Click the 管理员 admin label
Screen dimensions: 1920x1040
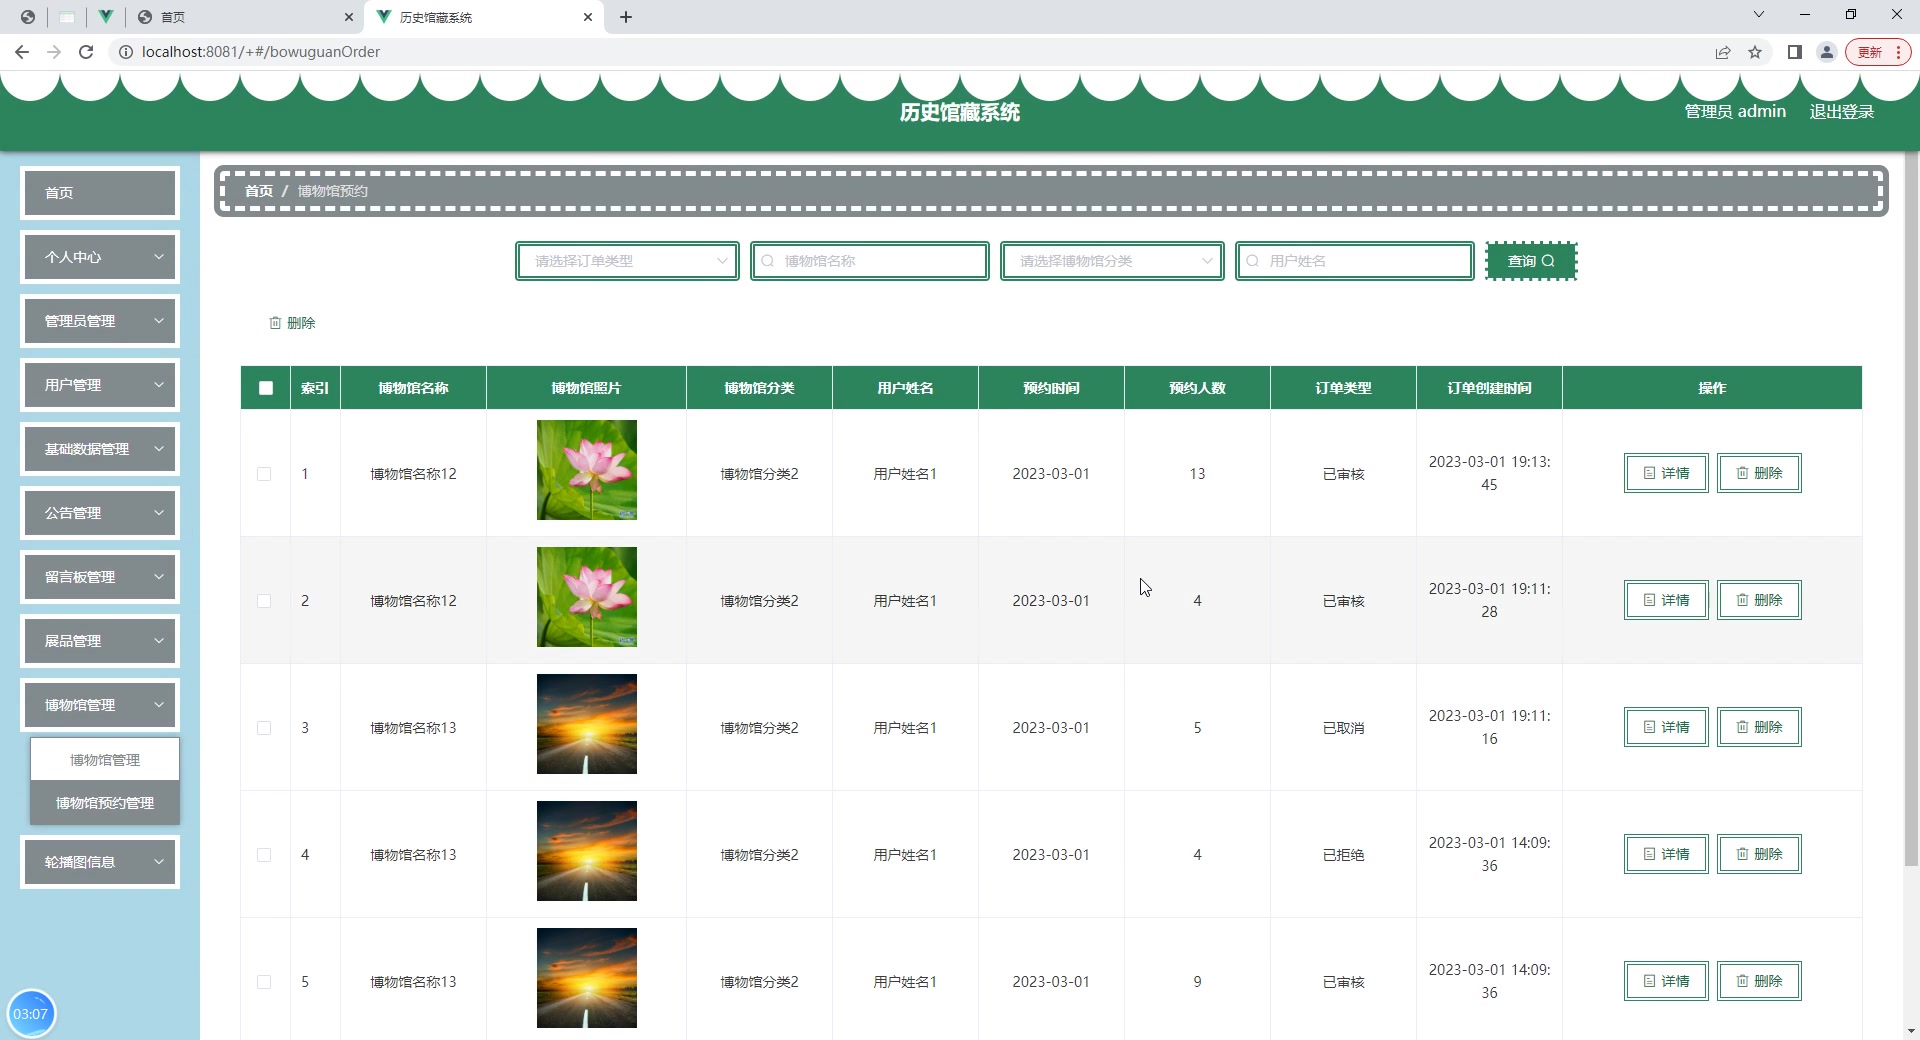1735,112
